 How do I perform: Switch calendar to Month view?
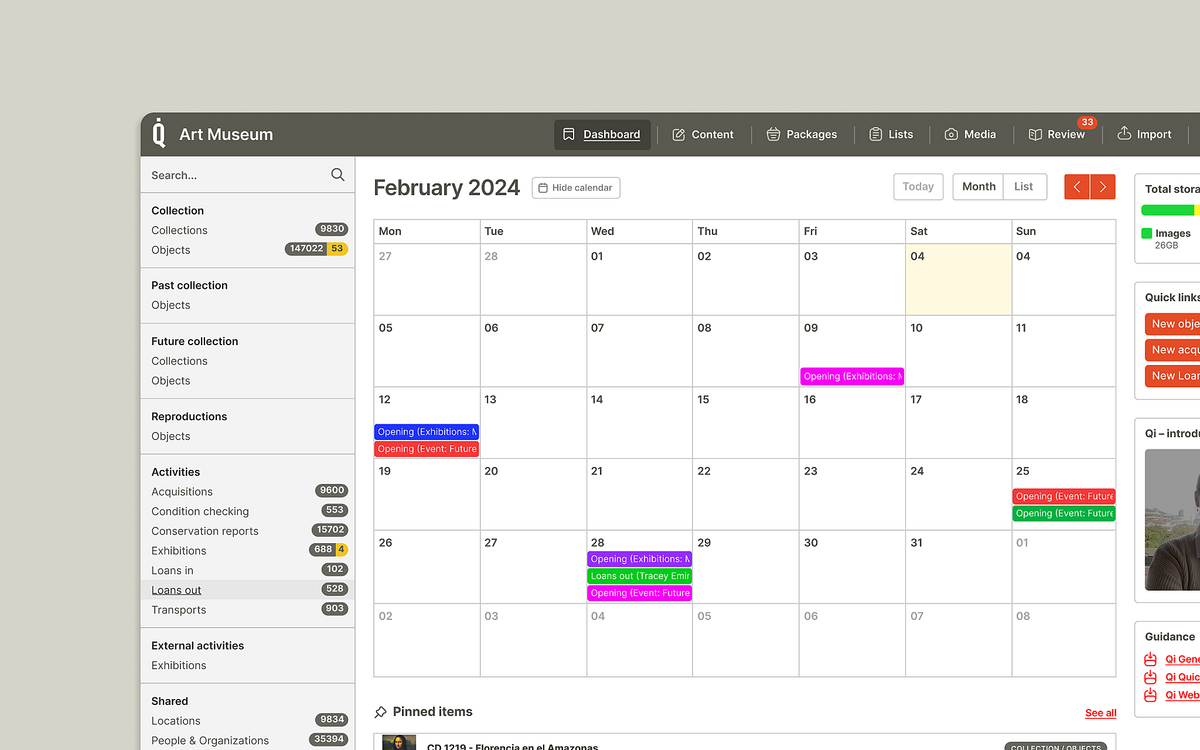[x=977, y=186]
